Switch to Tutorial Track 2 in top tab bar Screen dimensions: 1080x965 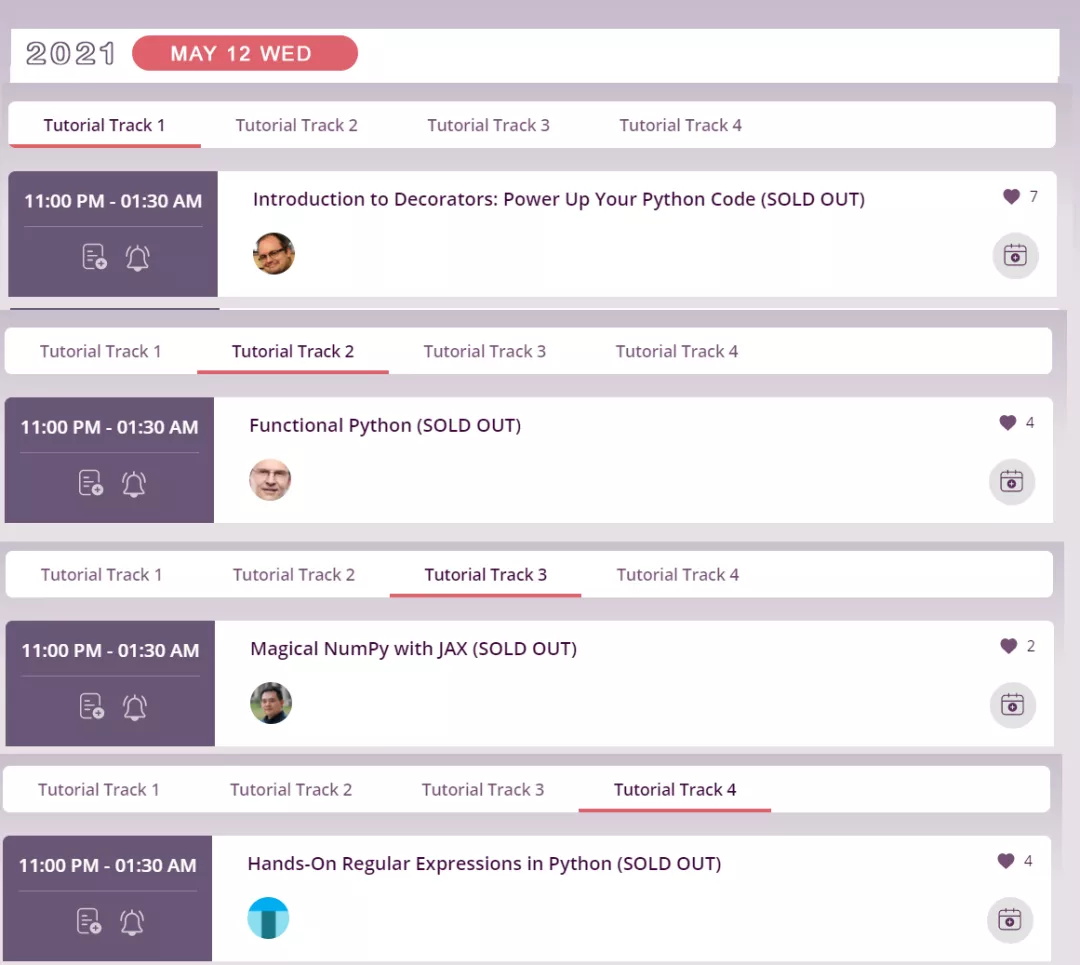pyautogui.click(x=296, y=125)
